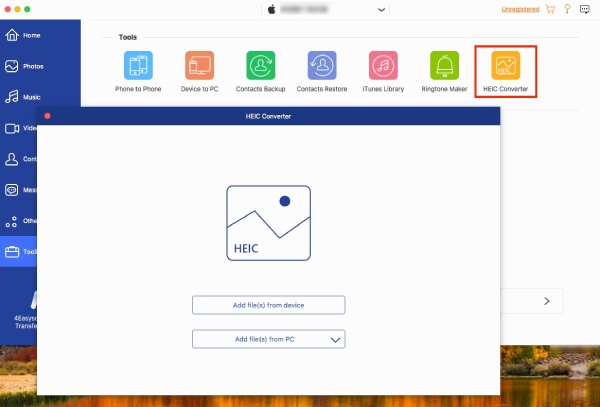Click the Unregistered link
This screenshot has height=407, width=600.
(x=520, y=9)
